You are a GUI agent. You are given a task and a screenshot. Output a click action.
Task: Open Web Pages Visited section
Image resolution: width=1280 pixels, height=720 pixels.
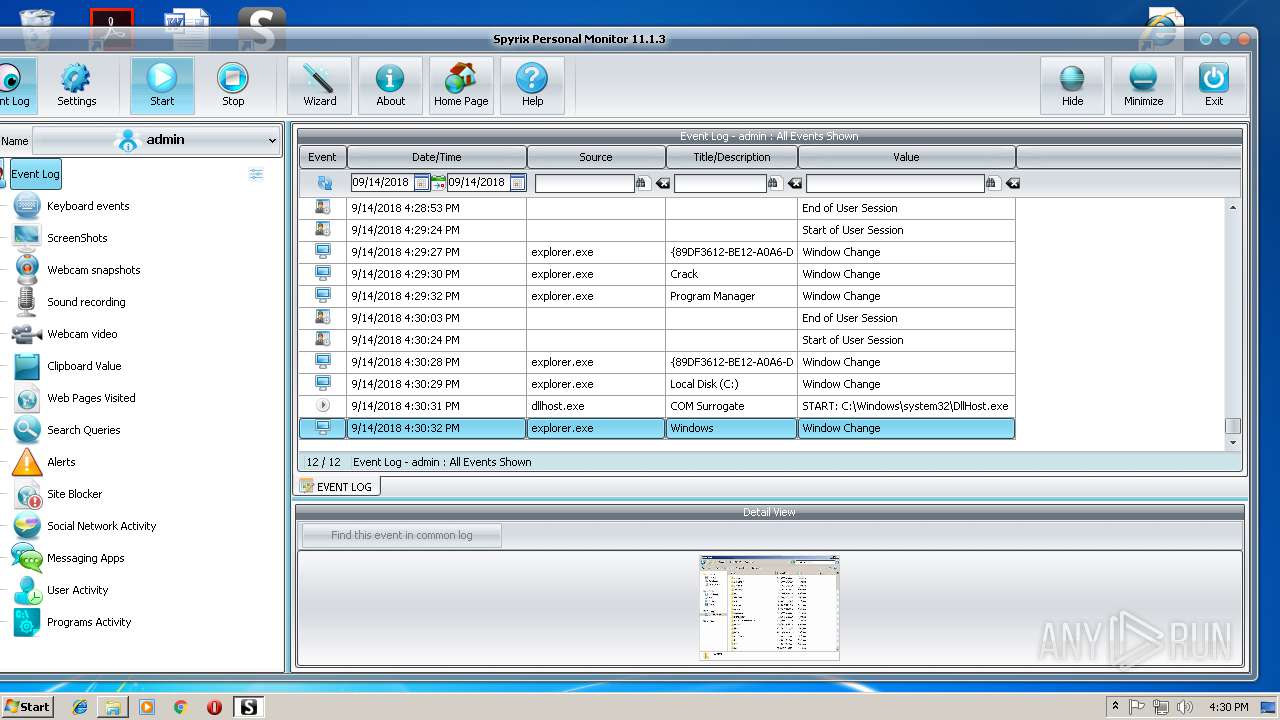(91, 398)
